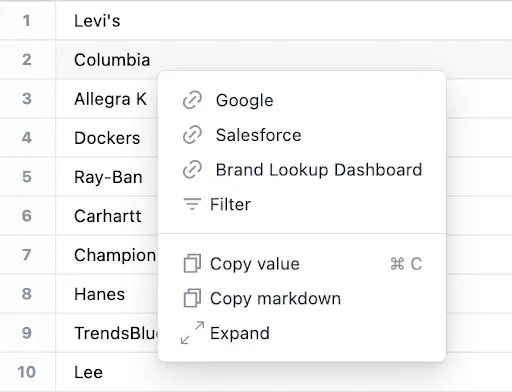512x392 pixels.
Task: Select the Levi's cell in row 1
Action: (x=284, y=21)
